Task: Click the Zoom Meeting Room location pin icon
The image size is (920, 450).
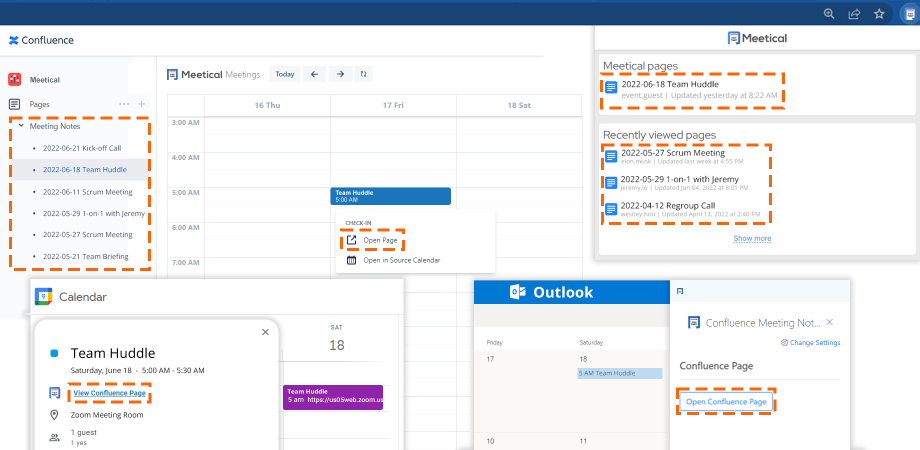Action: point(55,415)
